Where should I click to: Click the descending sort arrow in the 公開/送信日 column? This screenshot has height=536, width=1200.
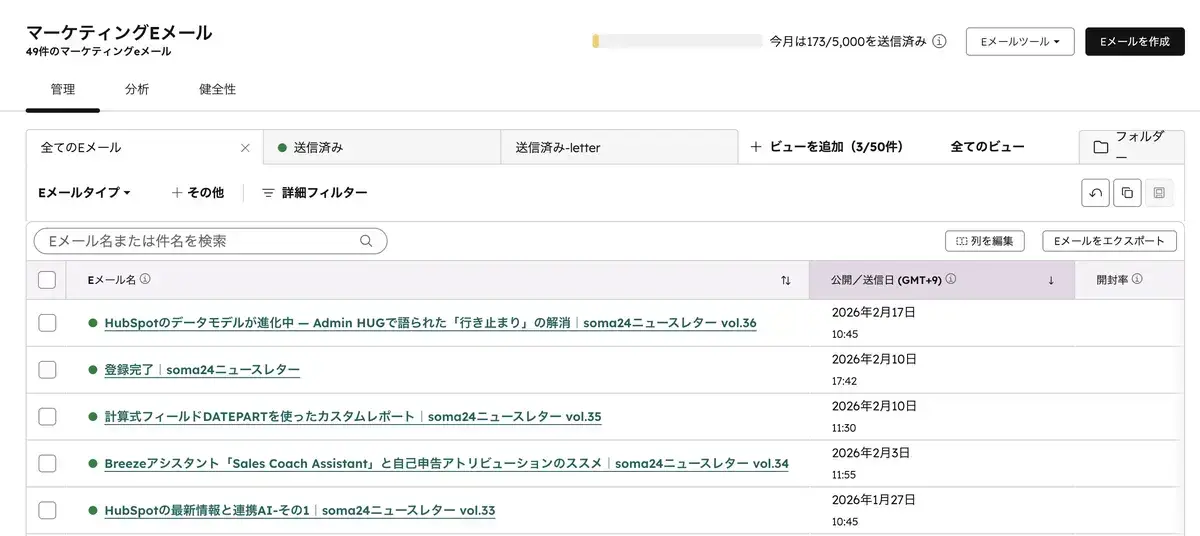1051,281
